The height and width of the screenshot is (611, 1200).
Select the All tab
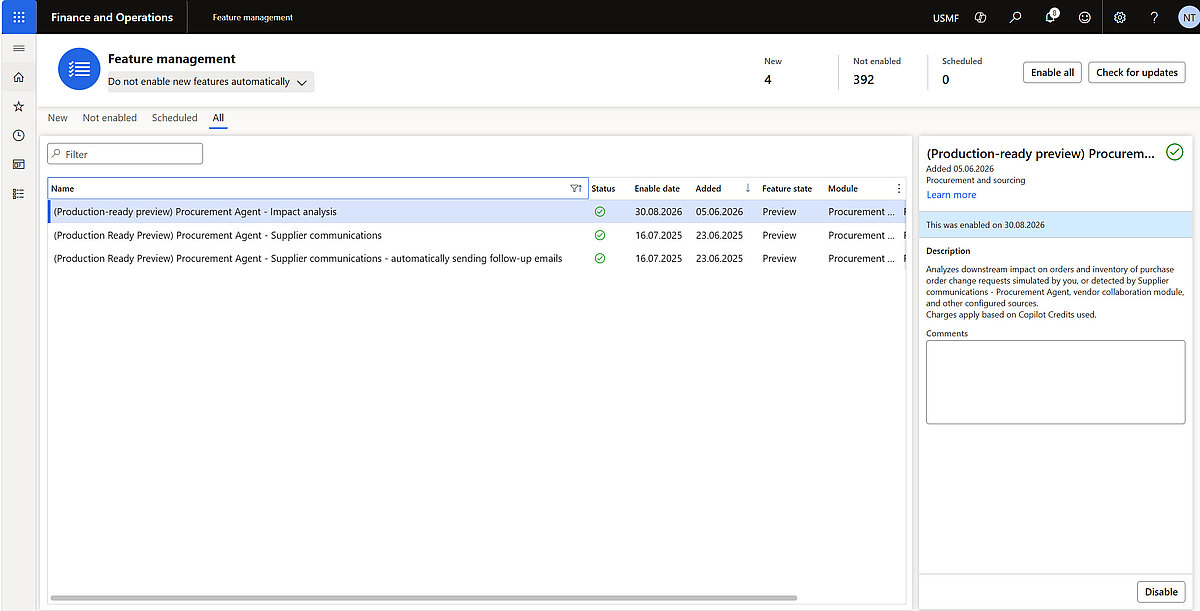click(218, 118)
